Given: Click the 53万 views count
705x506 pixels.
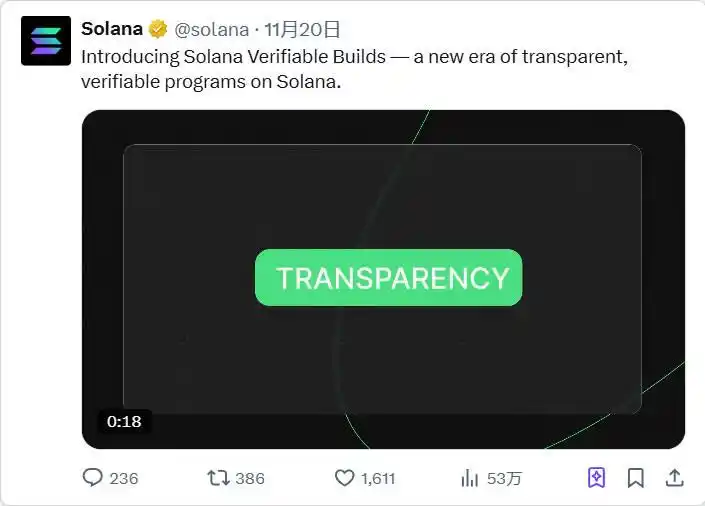Looking at the screenshot, I should pos(504,478).
